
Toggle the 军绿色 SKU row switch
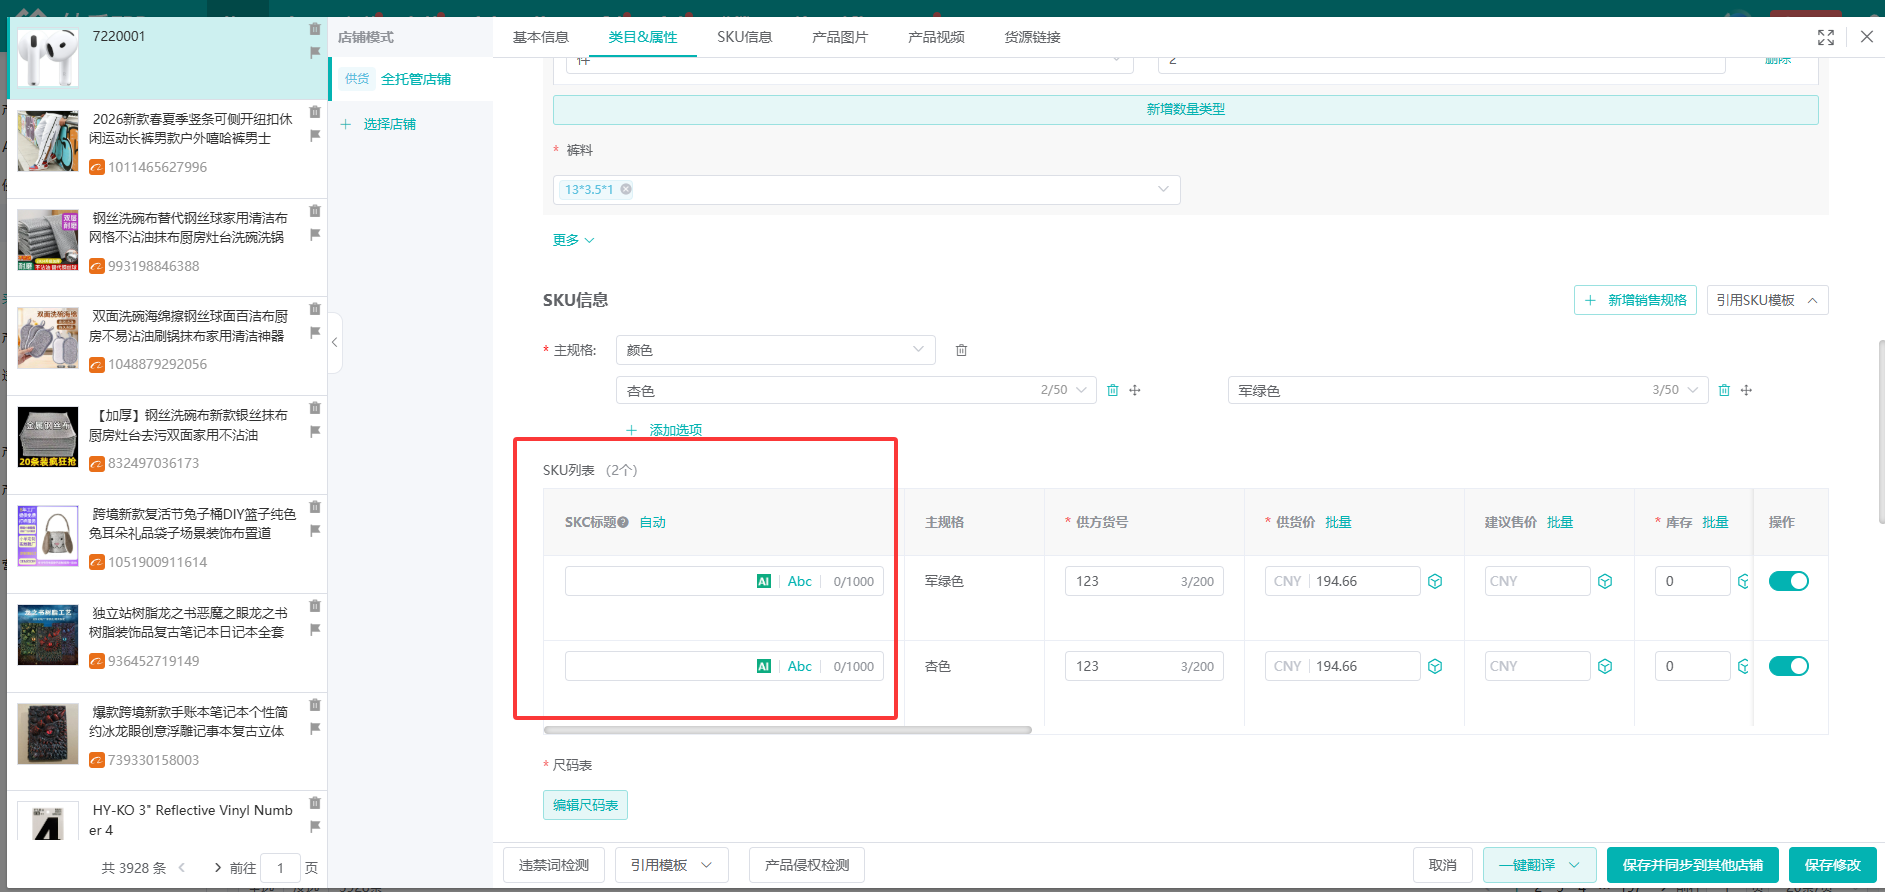tap(1789, 581)
